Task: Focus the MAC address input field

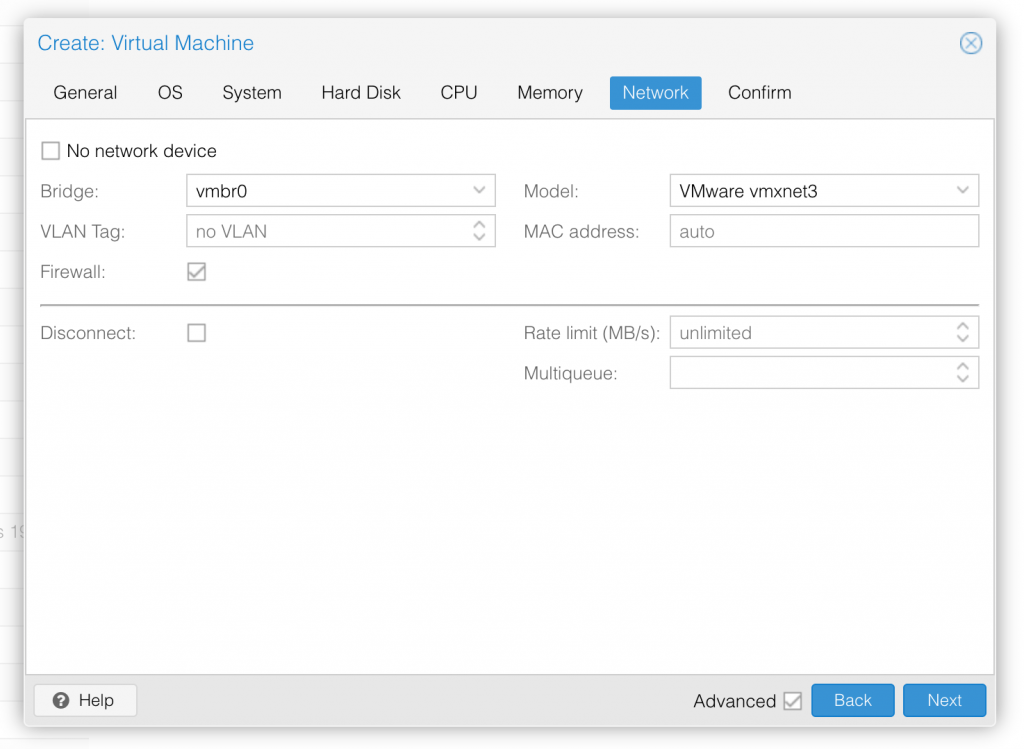Action: click(824, 231)
